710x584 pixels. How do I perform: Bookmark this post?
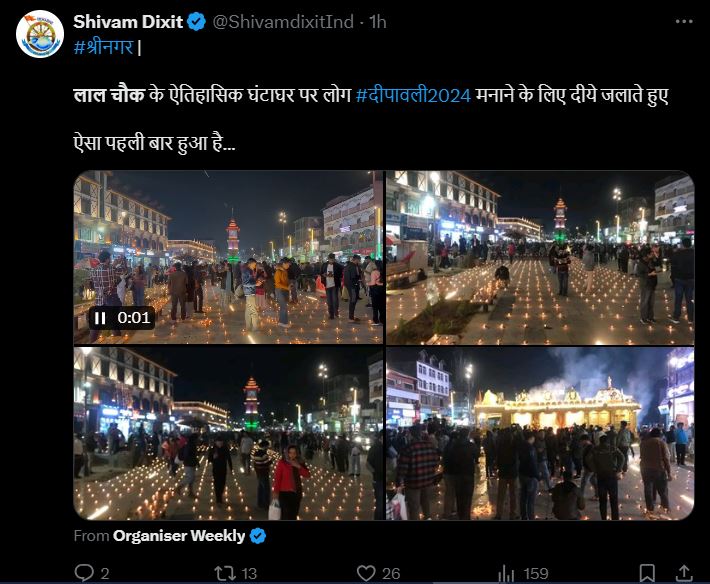(647, 573)
